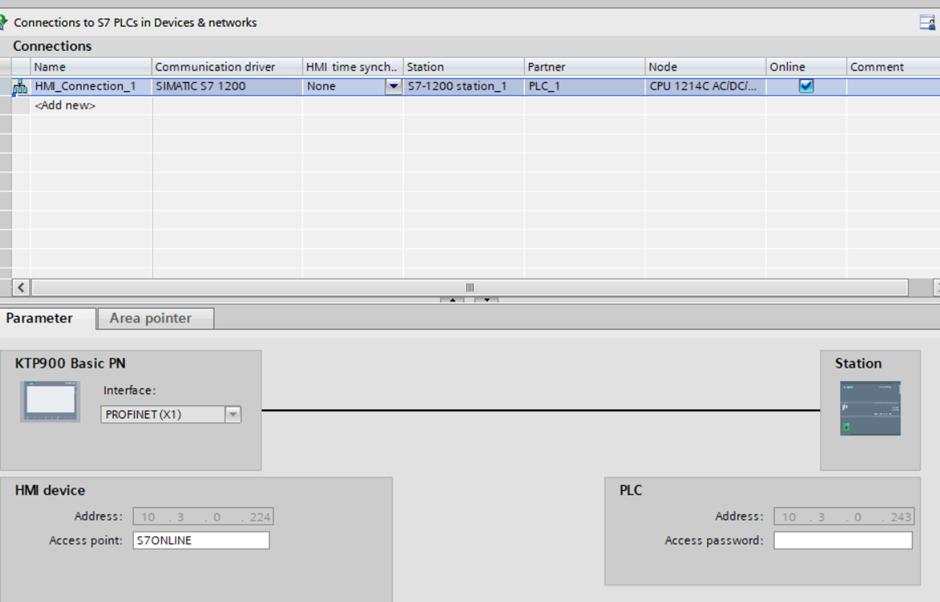The image size is (940, 602).
Task: Click the Comment column header
Action: point(893,67)
